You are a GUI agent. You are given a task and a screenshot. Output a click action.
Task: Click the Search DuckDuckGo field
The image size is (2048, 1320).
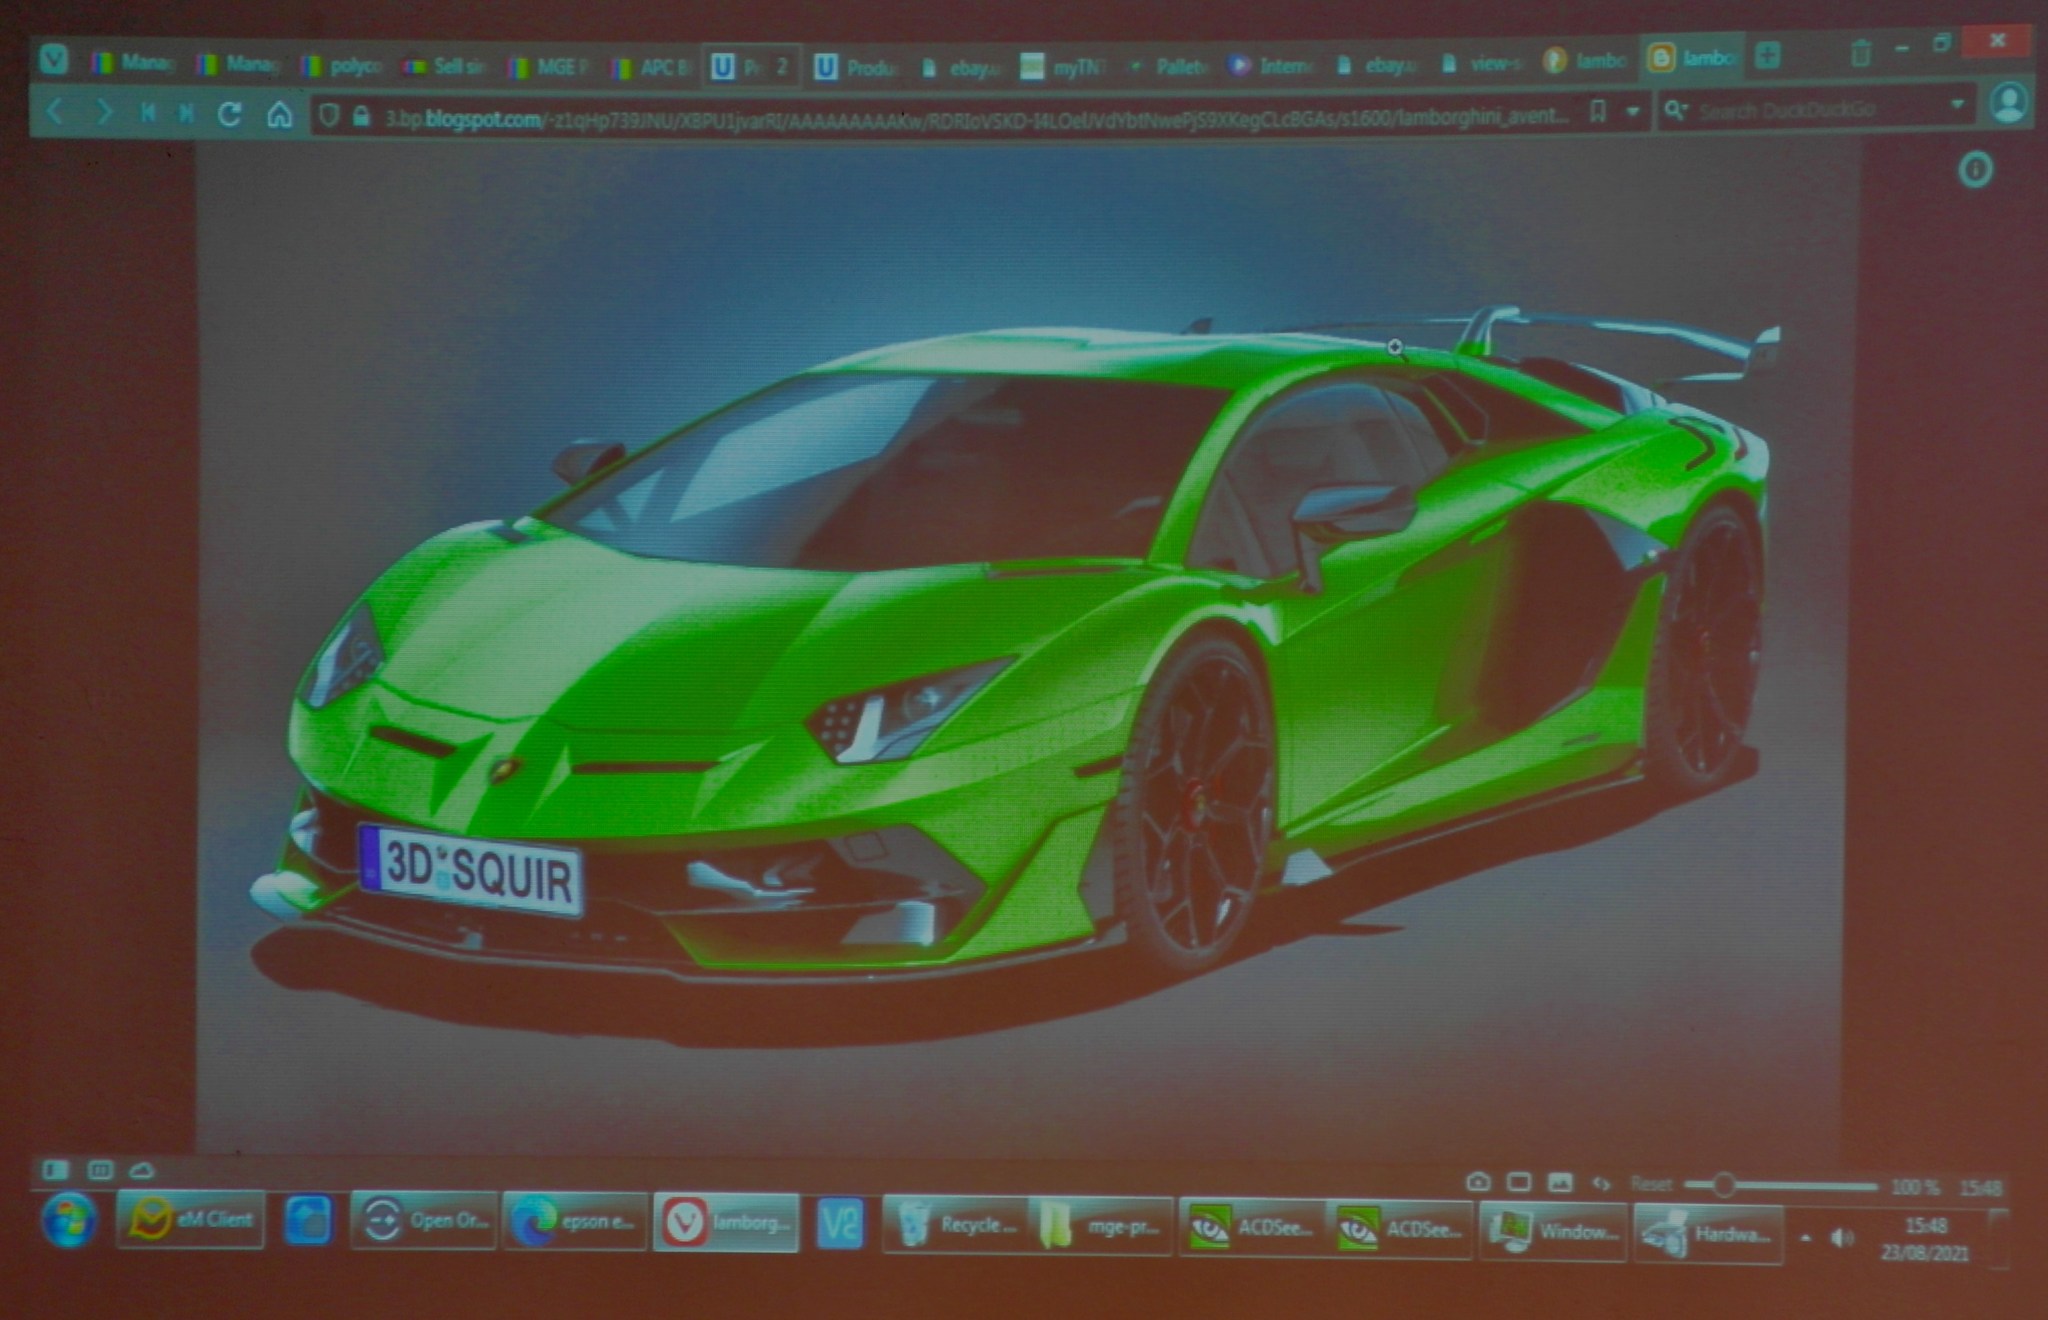[1815, 108]
